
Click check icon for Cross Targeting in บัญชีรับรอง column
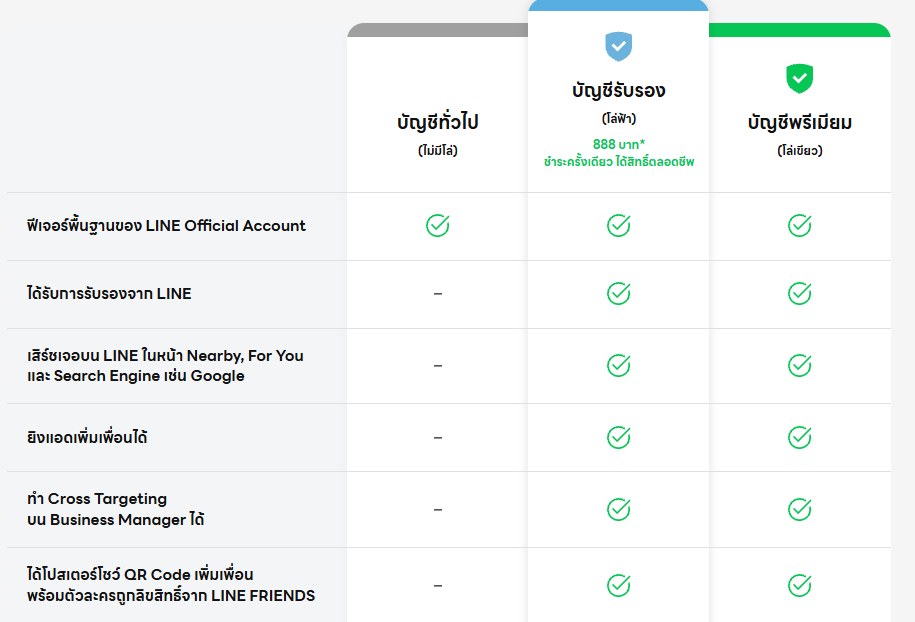coord(619,509)
